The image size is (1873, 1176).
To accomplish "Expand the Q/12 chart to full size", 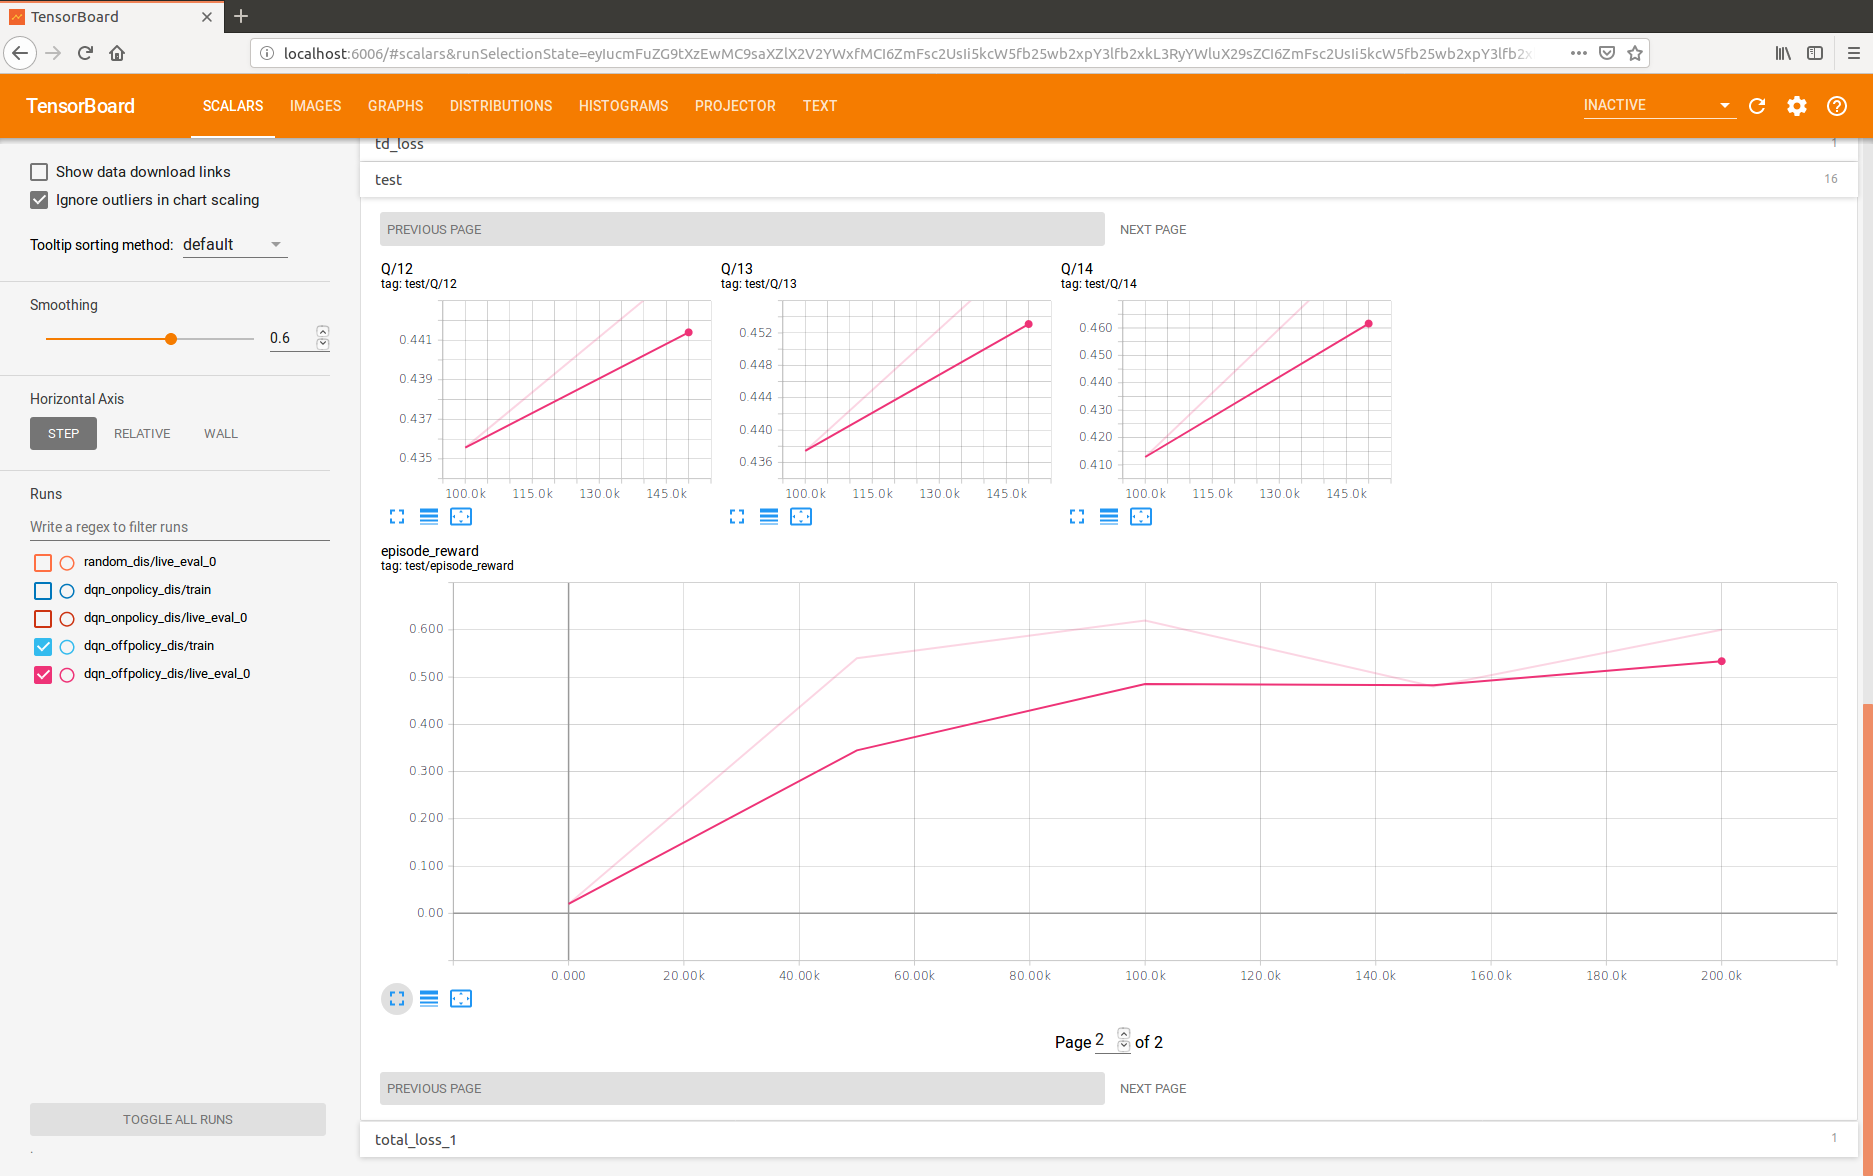I will point(397,516).
